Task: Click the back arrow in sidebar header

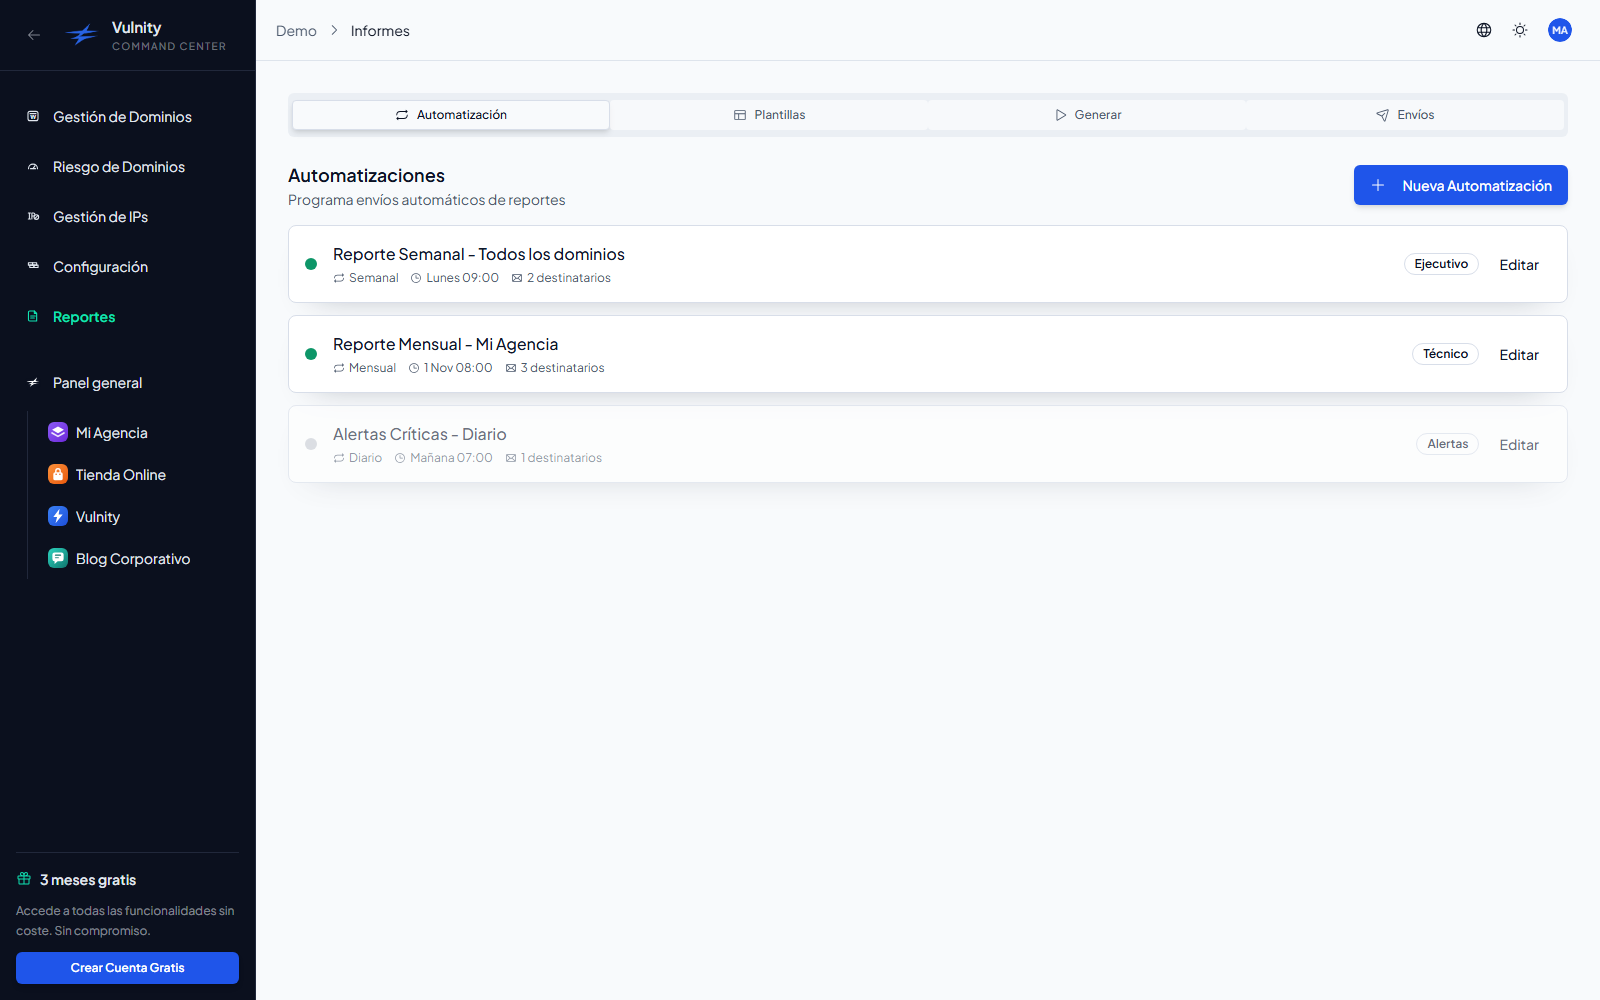Action: (34, 35)
